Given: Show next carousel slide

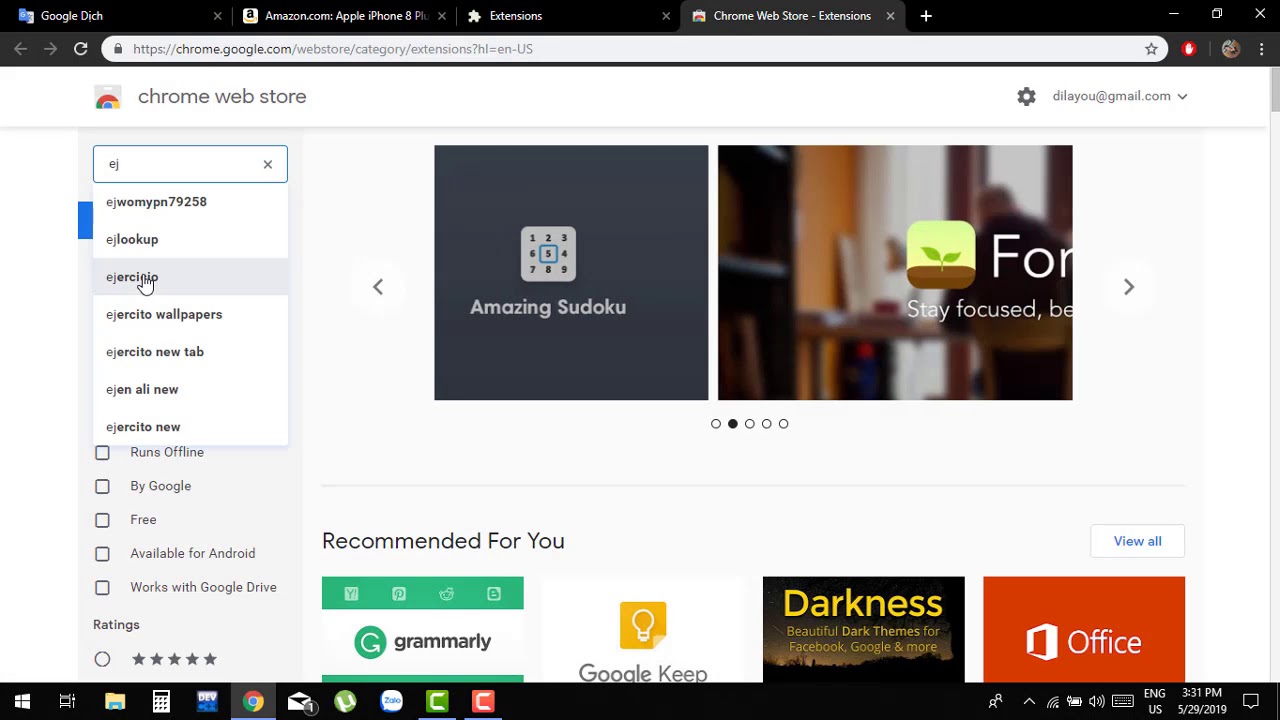Looking at the screenshot, I should (x=1129, y=287).
